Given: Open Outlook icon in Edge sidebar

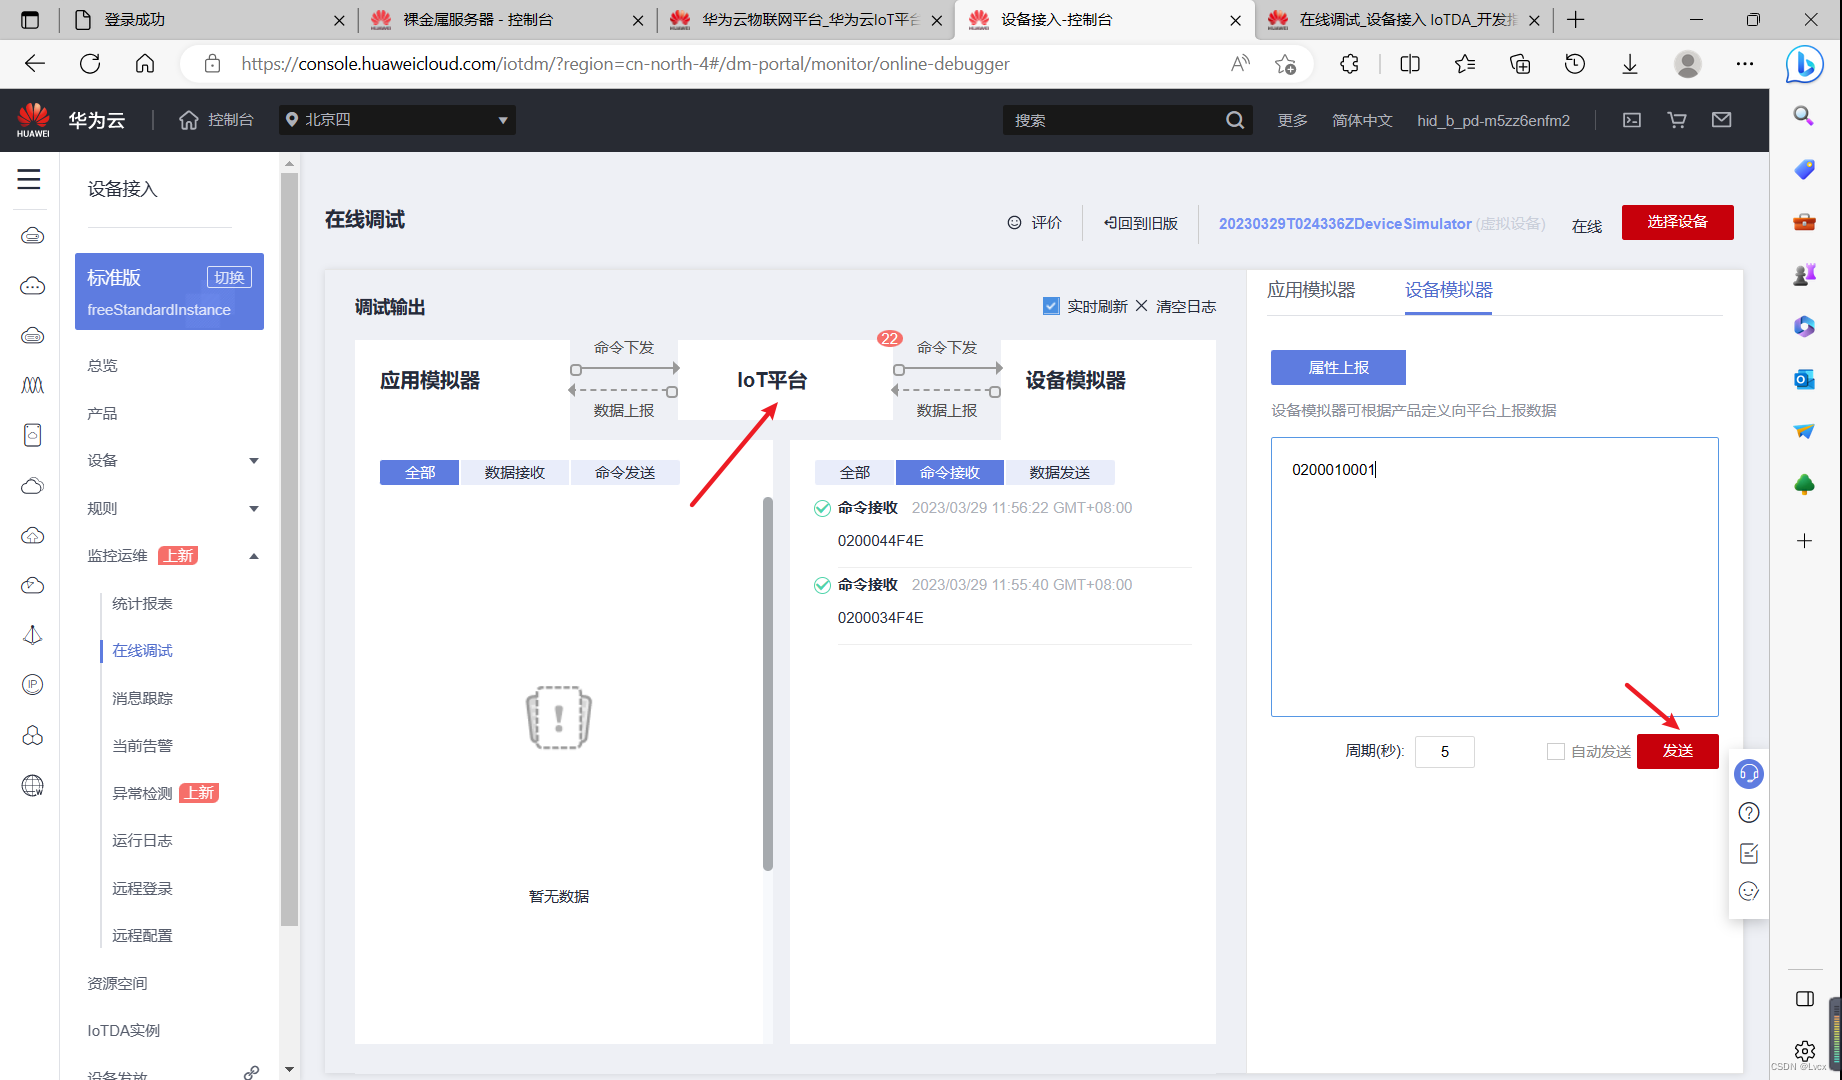Looking at the screenshot, I should click(x=1804, y=379).
